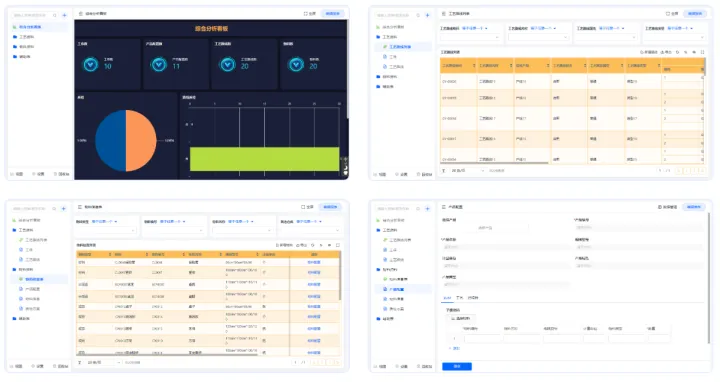Click the refresh icon above the link-column table

313,245
